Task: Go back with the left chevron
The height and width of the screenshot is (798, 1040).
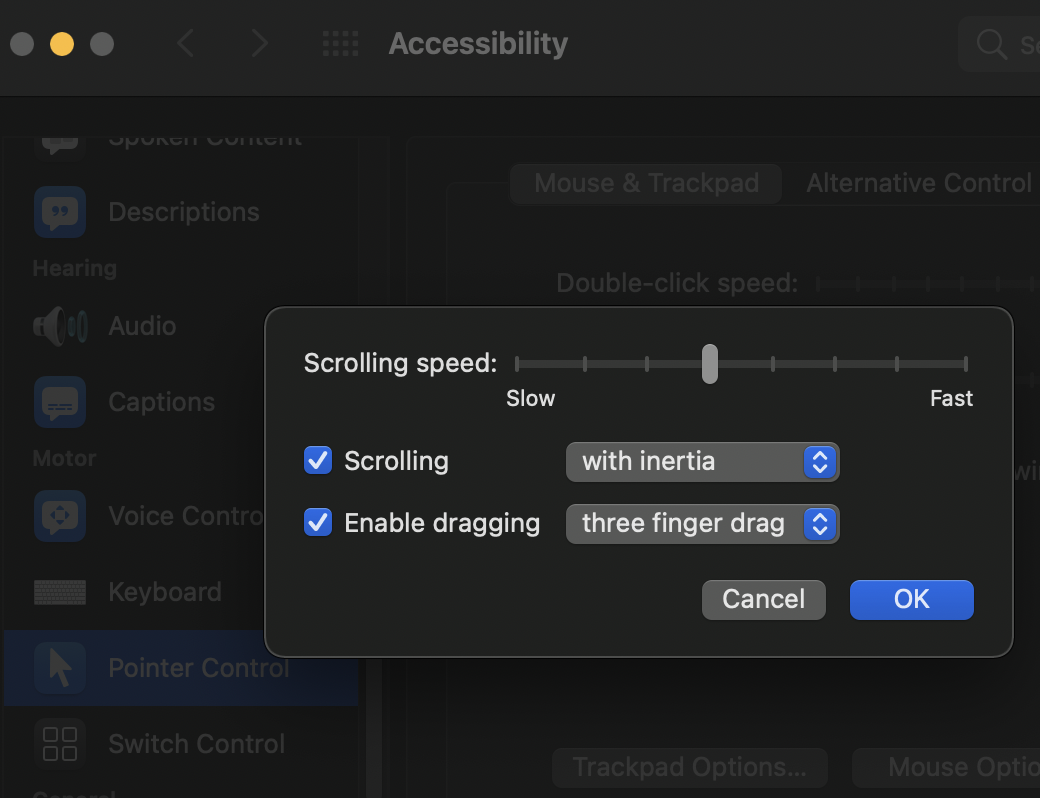Action: pos(186,44)
